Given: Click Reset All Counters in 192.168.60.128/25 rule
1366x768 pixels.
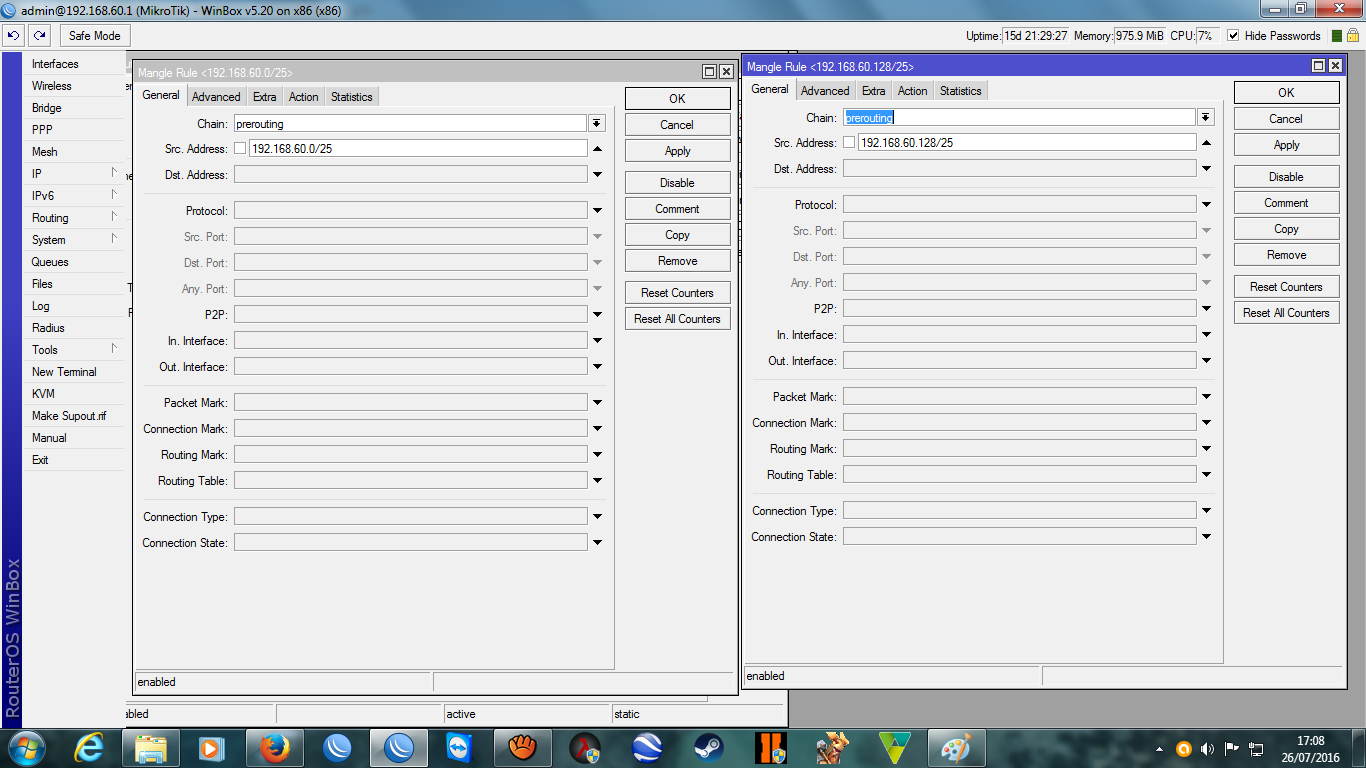Looking at the screenshot, I should click(1286, 313).
